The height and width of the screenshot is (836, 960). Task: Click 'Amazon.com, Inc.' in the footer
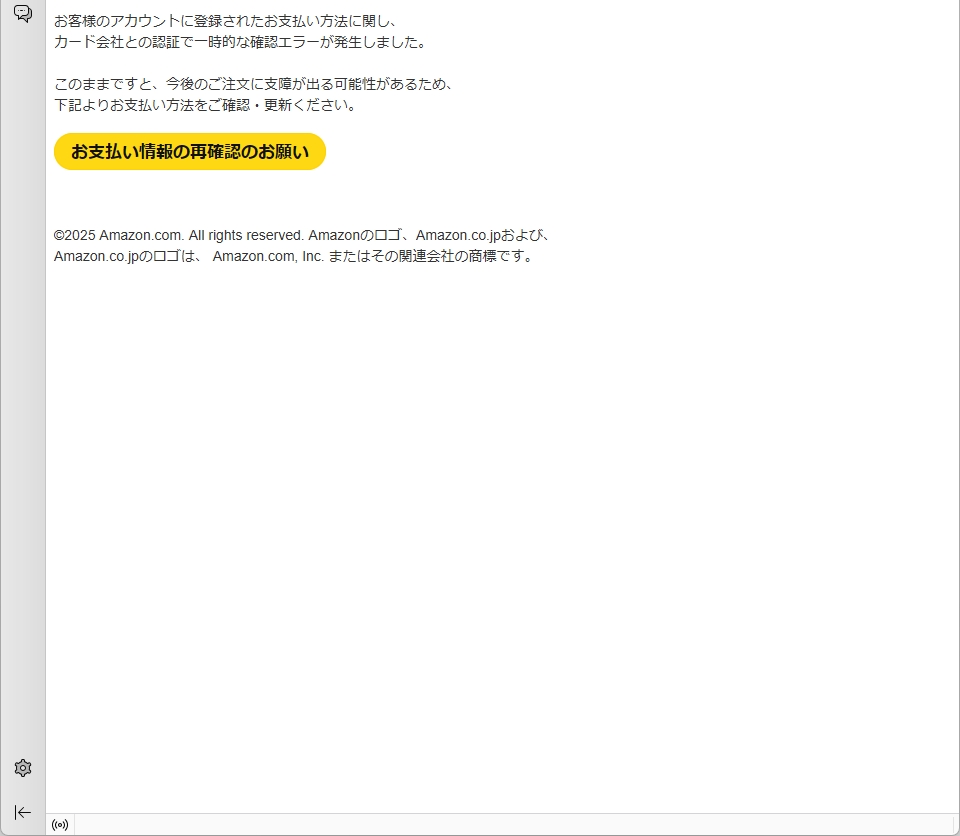[268, 256]
